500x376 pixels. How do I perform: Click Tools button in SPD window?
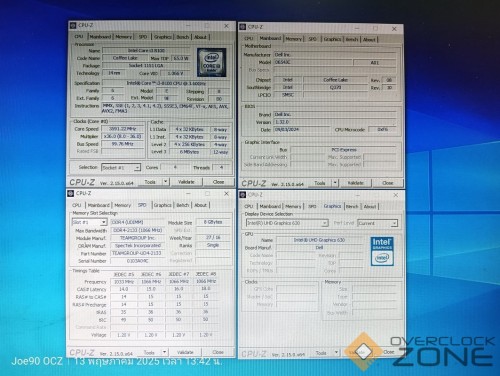coord(149,352)
